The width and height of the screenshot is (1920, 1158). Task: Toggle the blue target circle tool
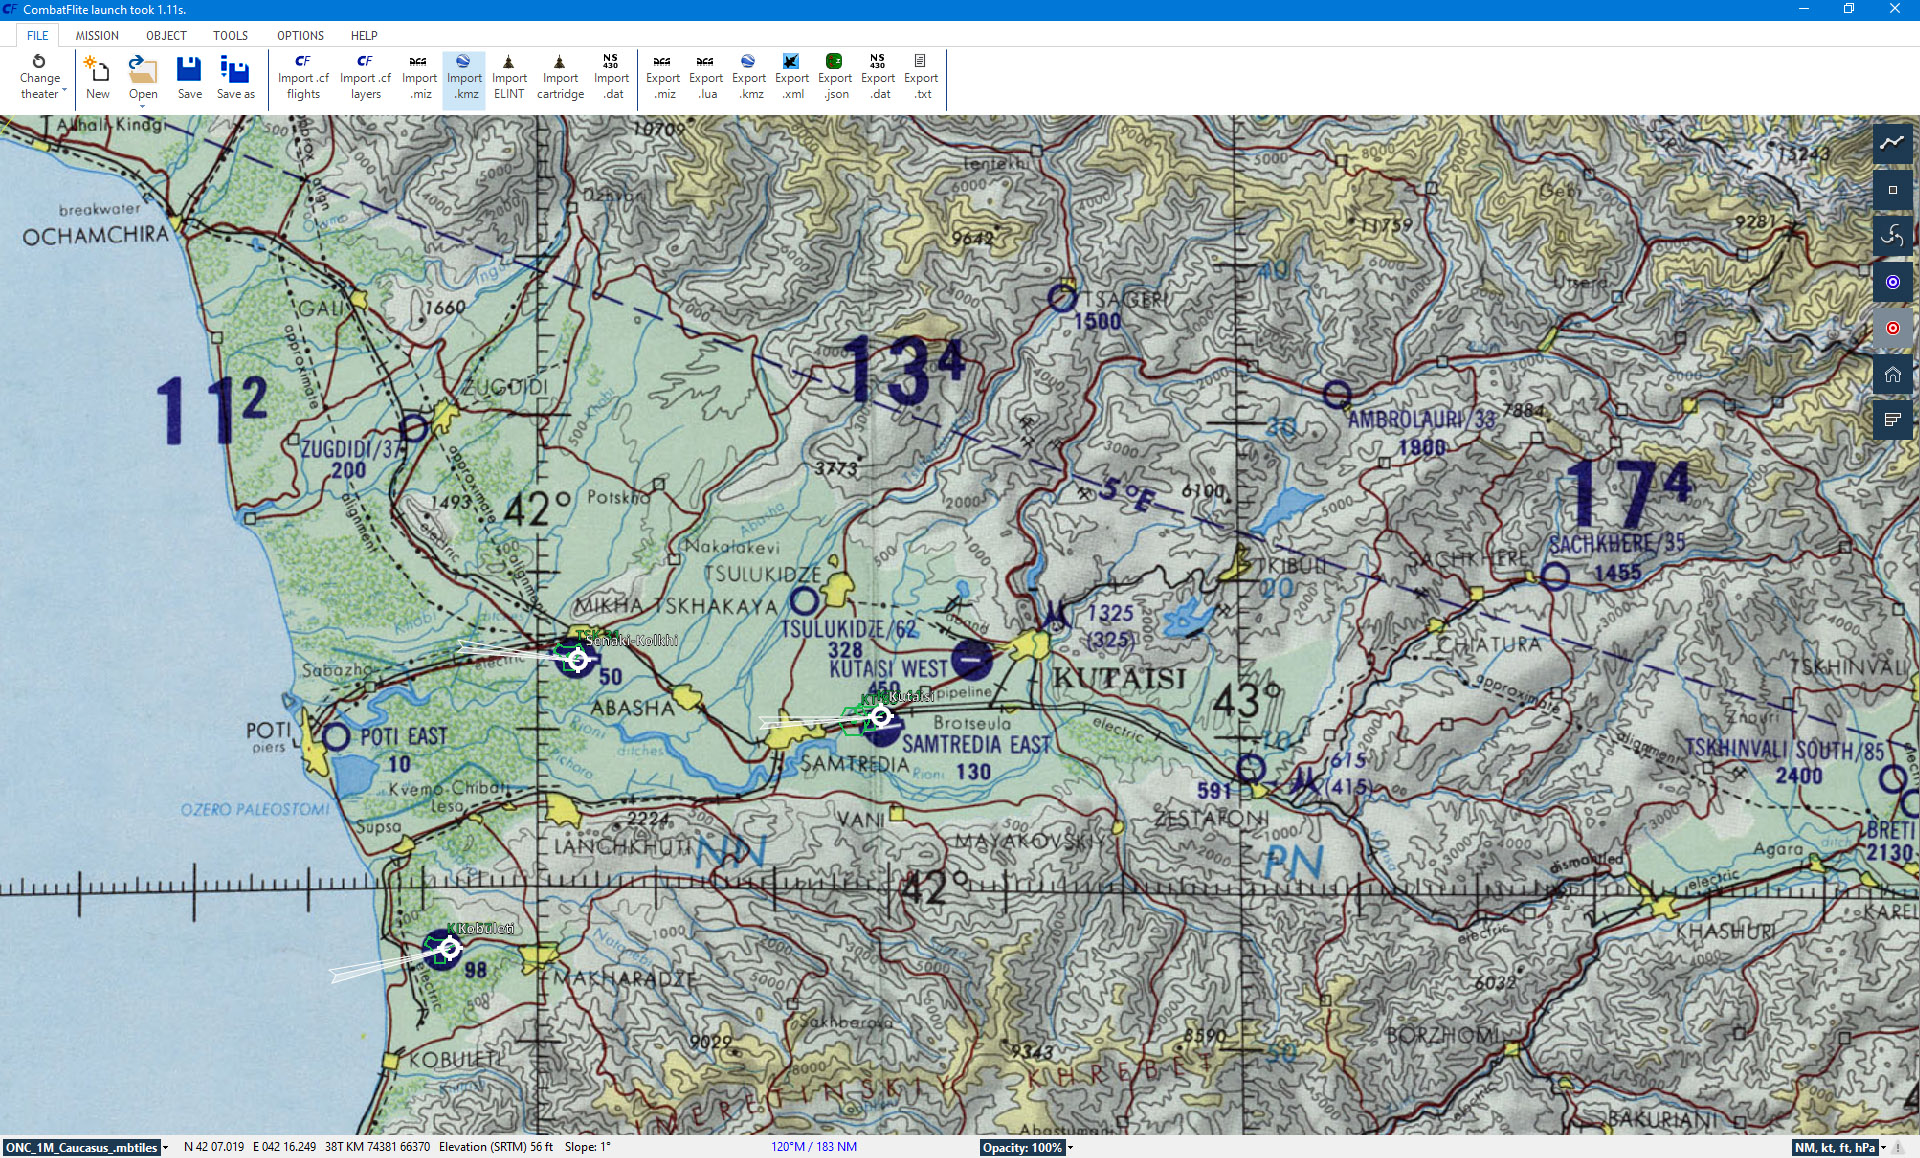[x=1892, y=282]
